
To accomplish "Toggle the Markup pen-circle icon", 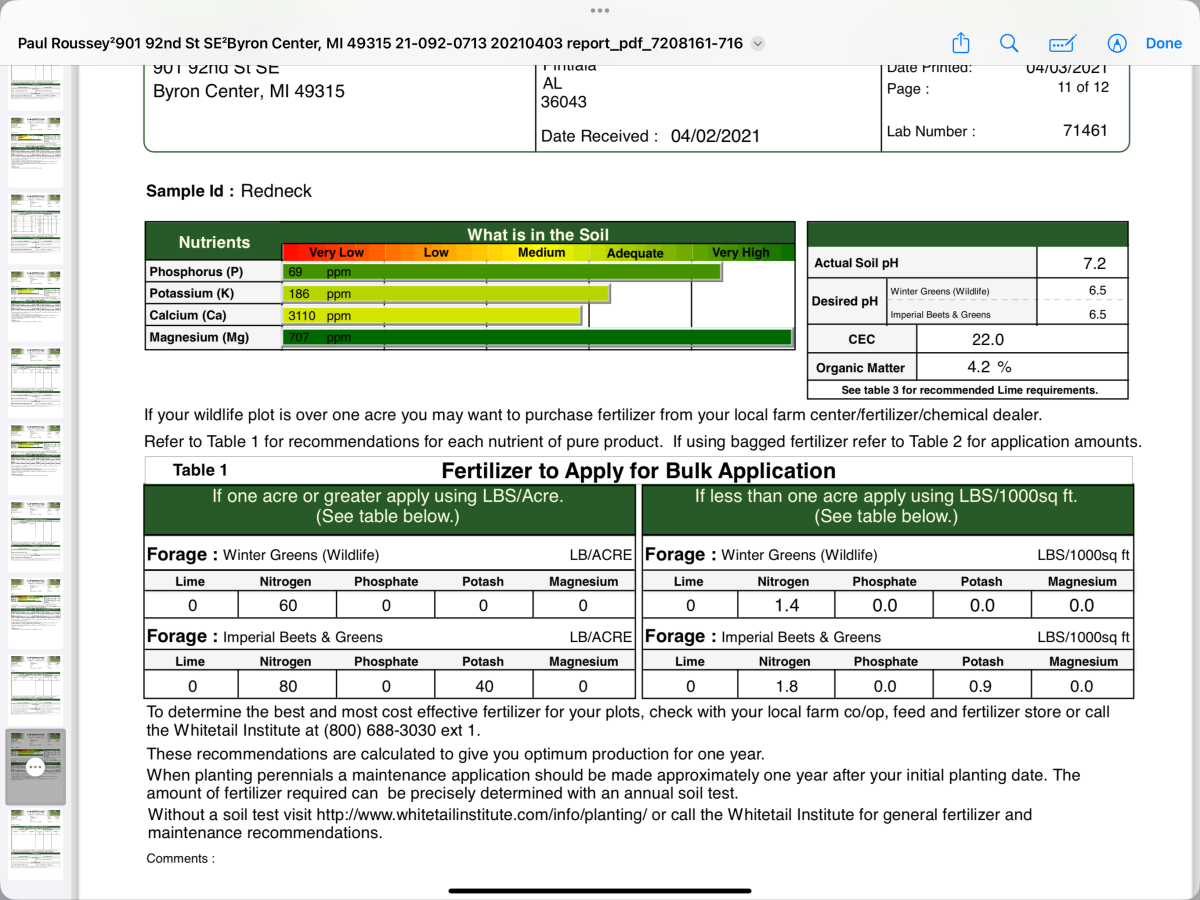I will (1117, 43).
